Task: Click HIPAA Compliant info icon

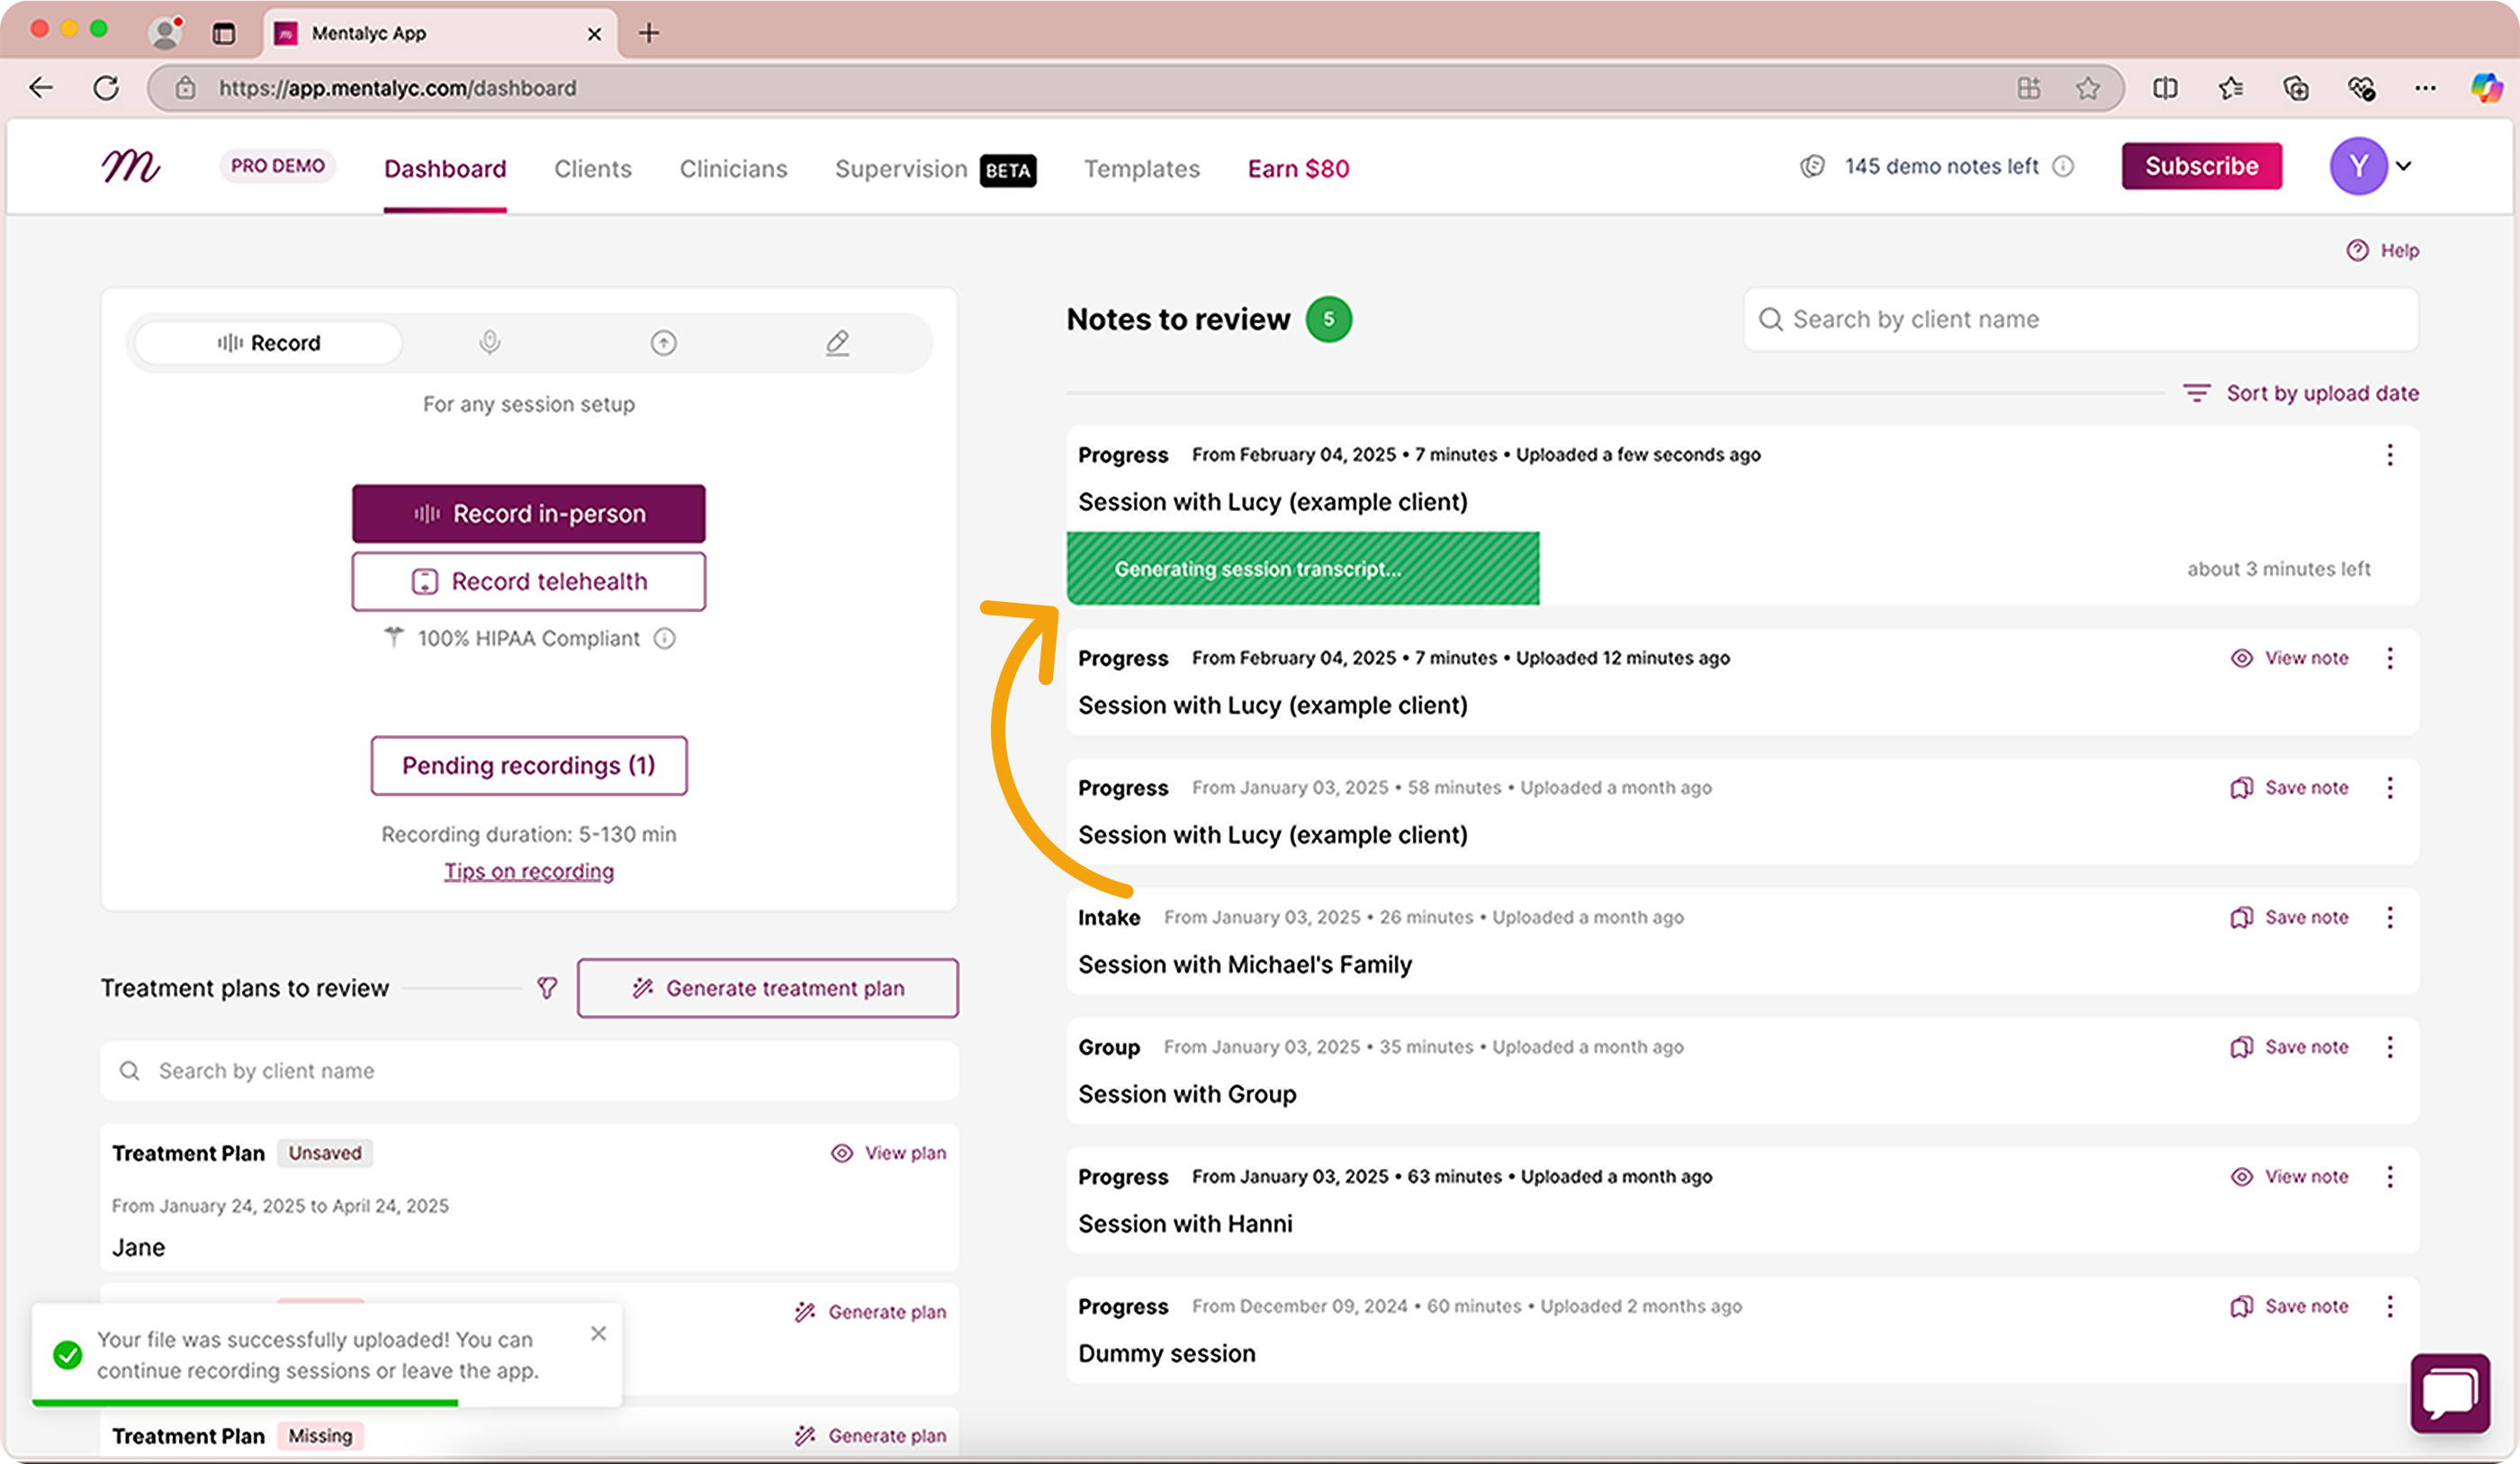Action: coord(665,638)
